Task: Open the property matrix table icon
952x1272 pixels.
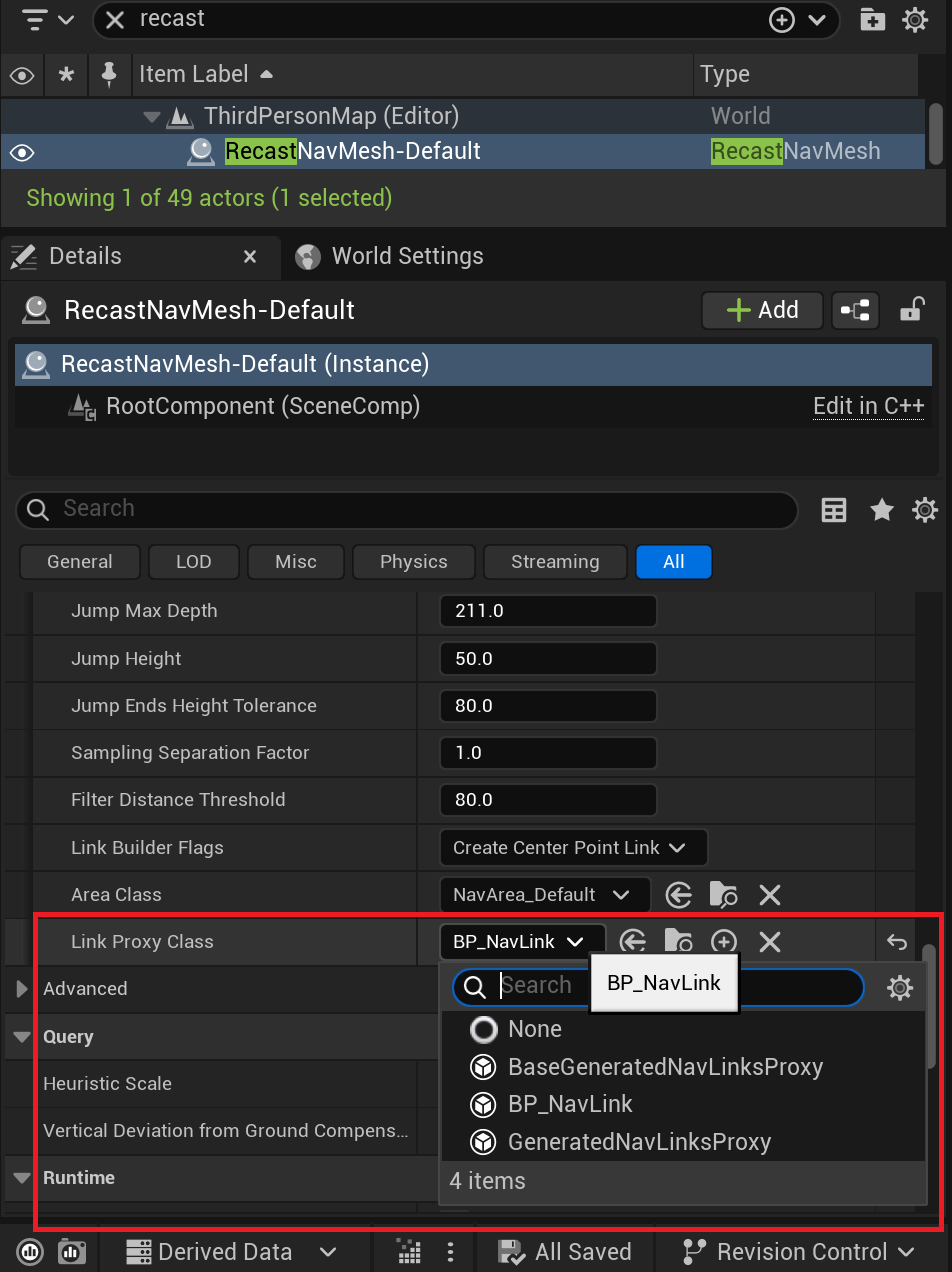Action: (834, 510)
